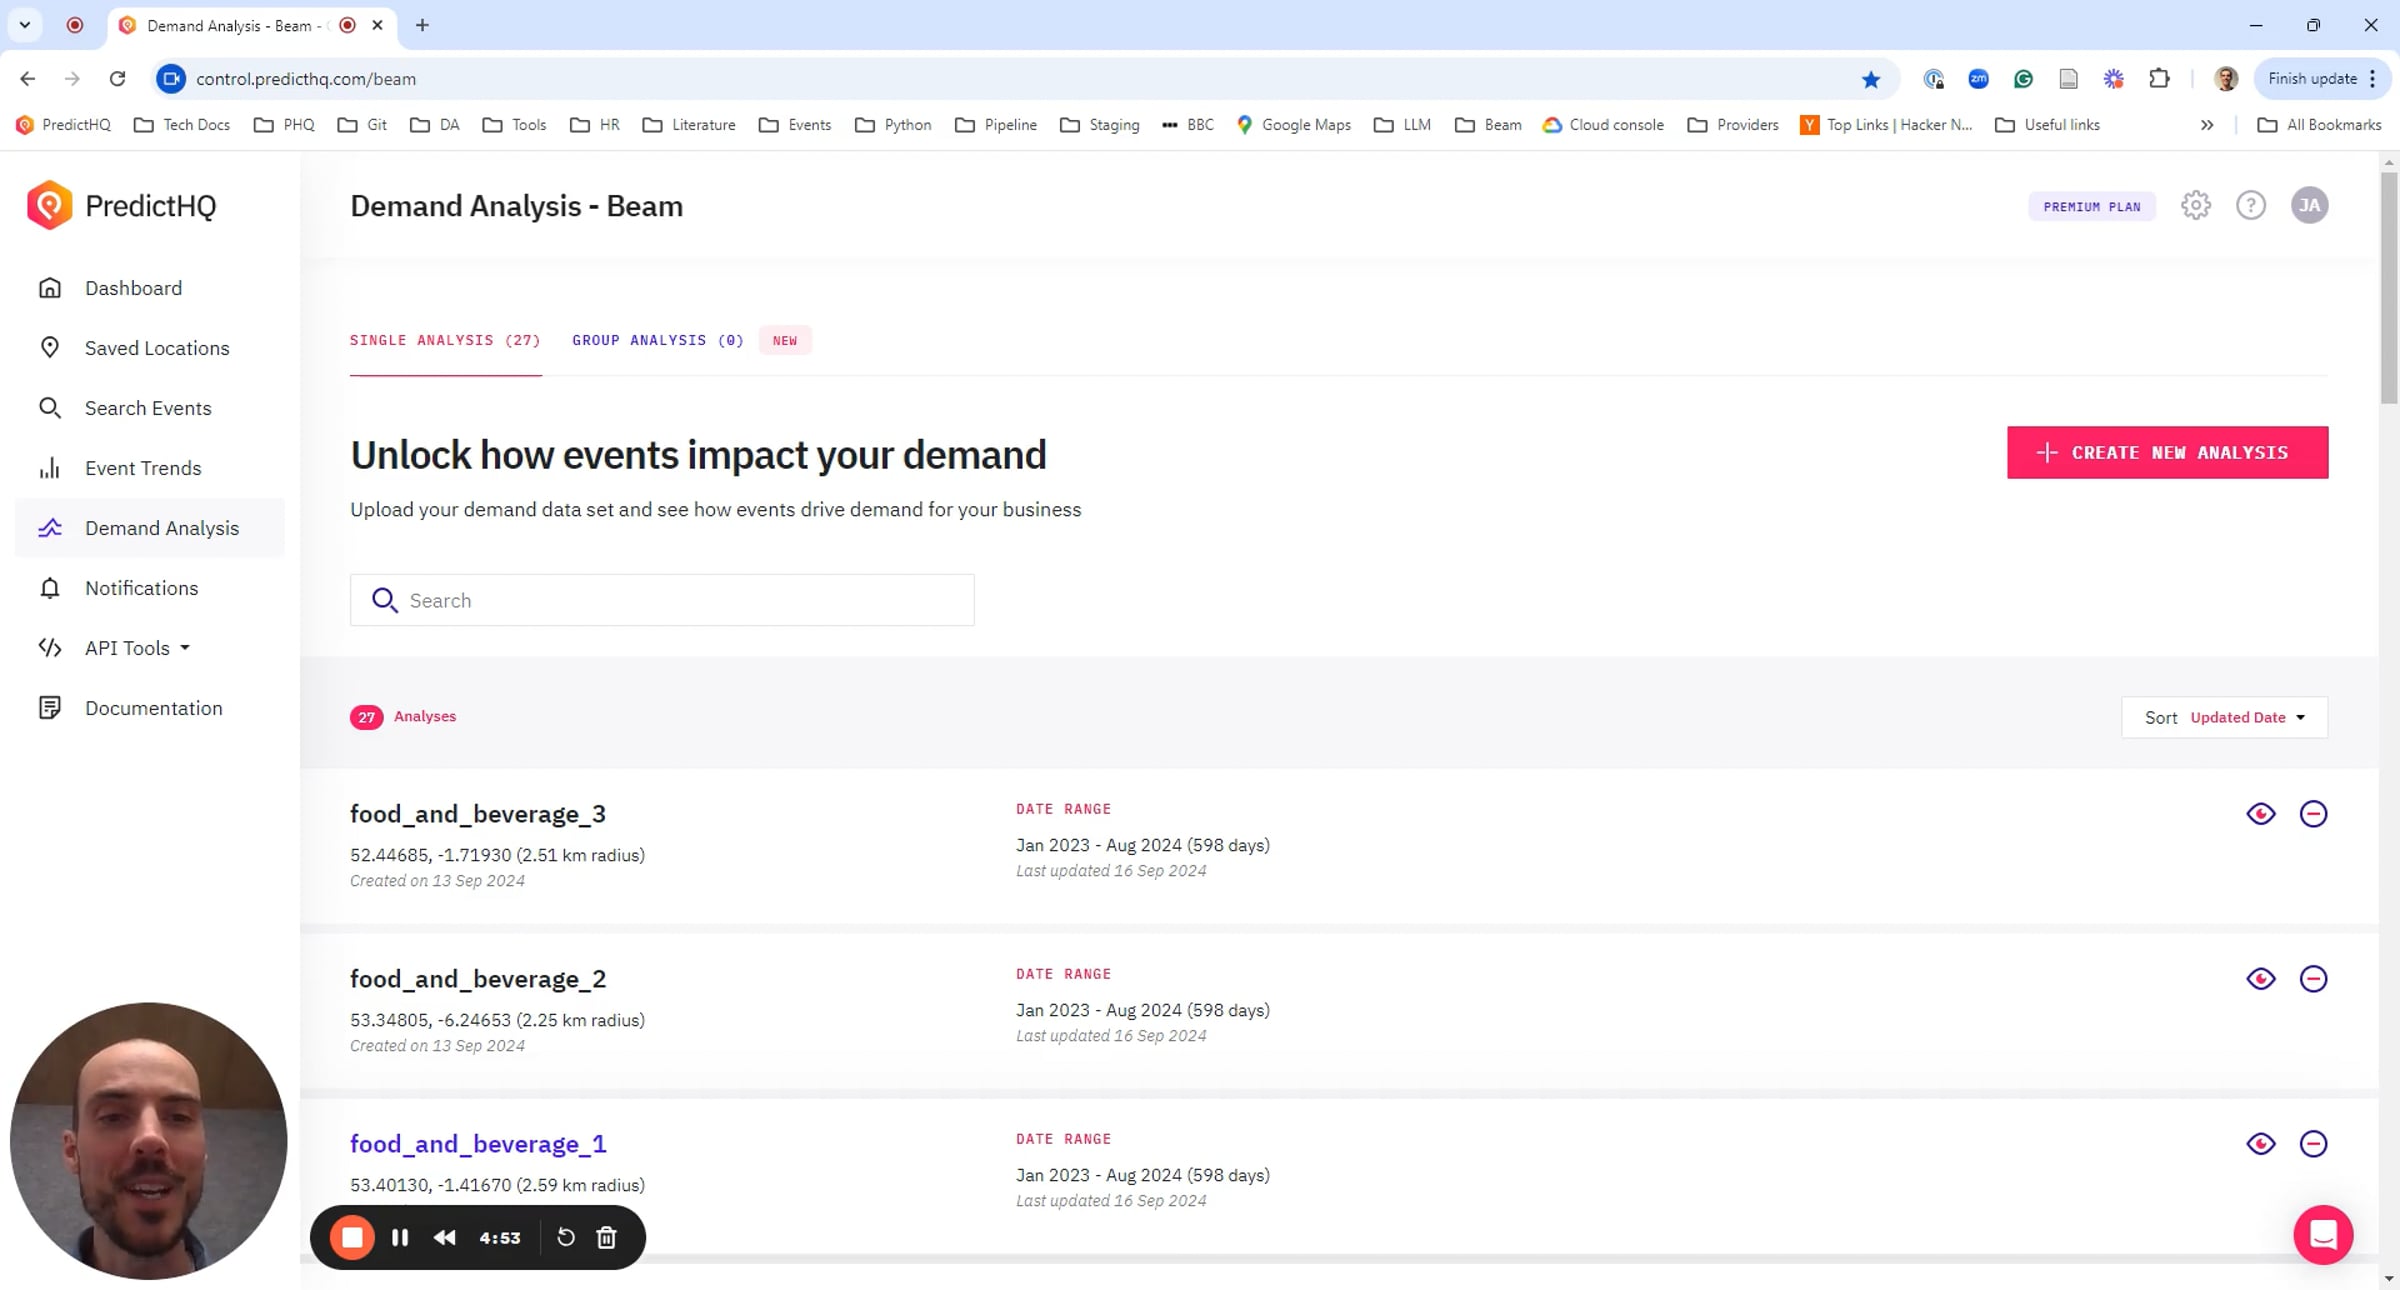Open a new browser tab

tap(422, 25)
